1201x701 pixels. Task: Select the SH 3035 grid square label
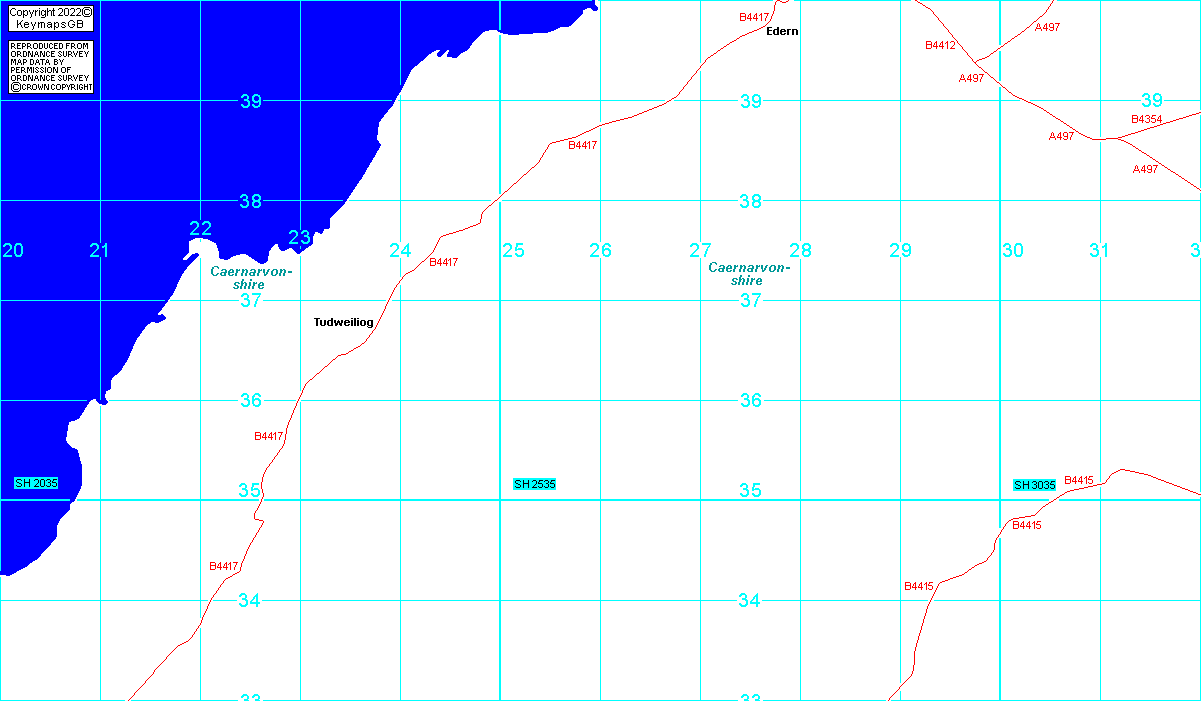click(1034, 485)
